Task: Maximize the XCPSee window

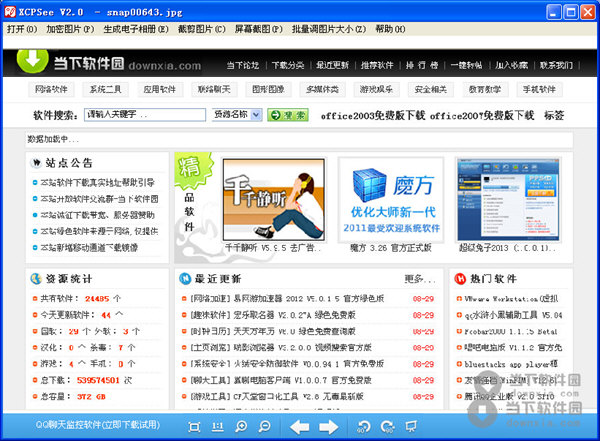Action: 571,12
